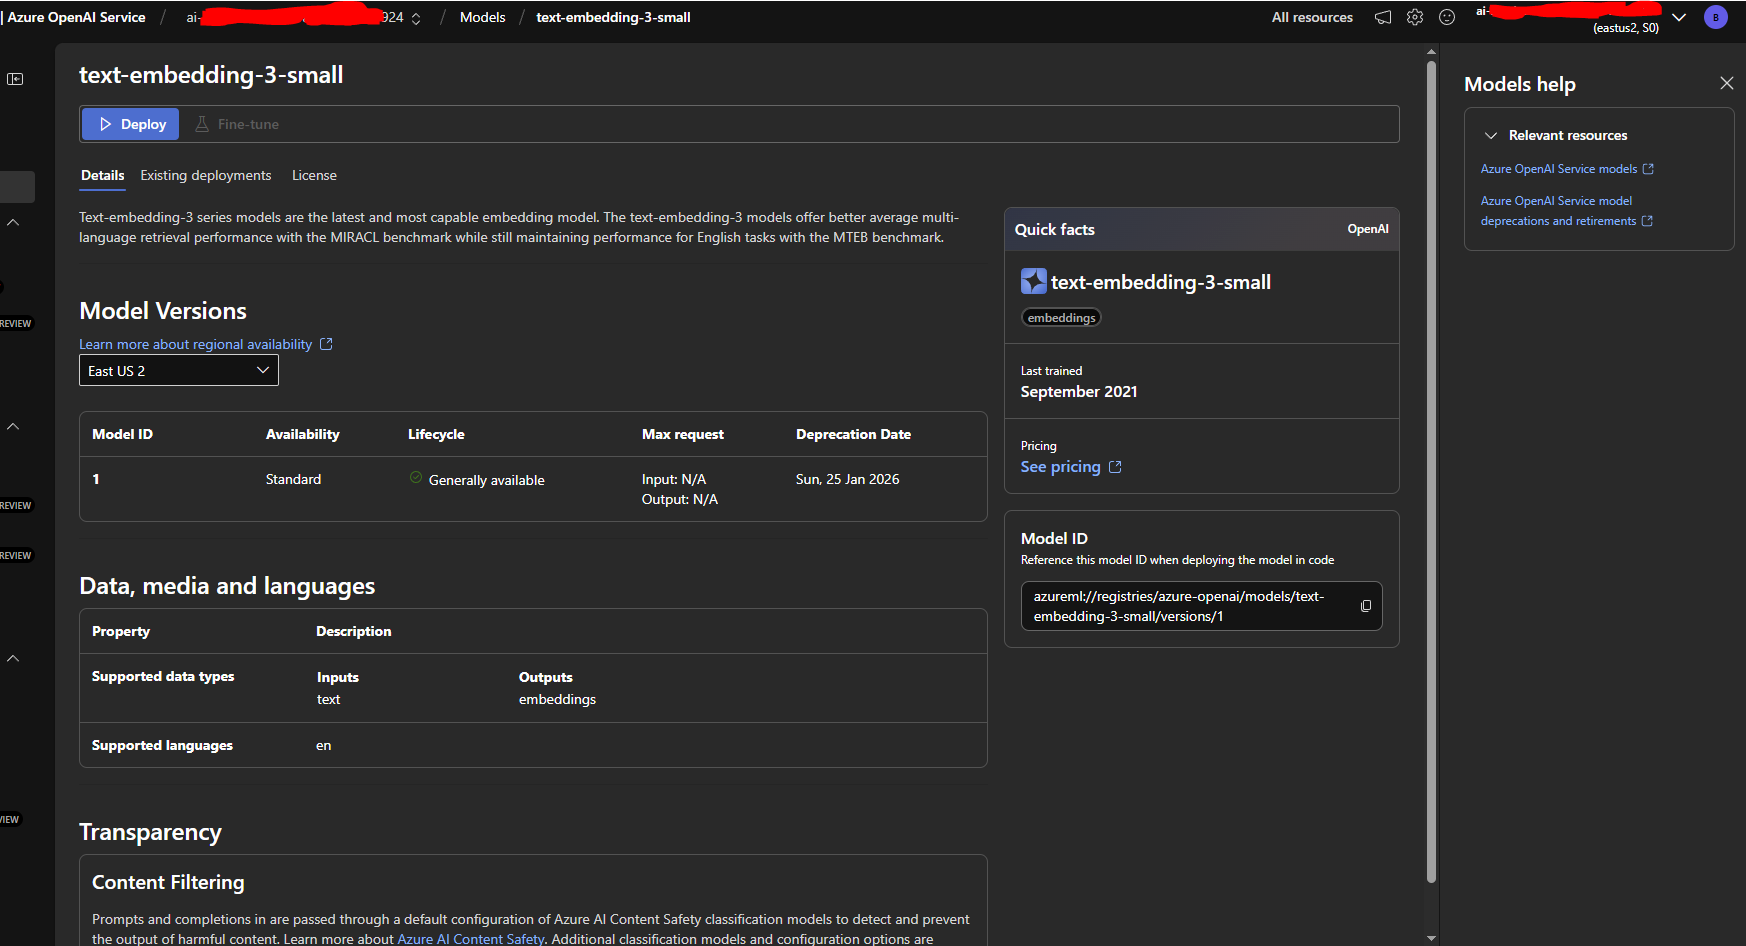The height and width of the screenshot is (946, 1746).
Task: Open the account dropdown near (eastus2, S0)
Action: coord(1679,17)
